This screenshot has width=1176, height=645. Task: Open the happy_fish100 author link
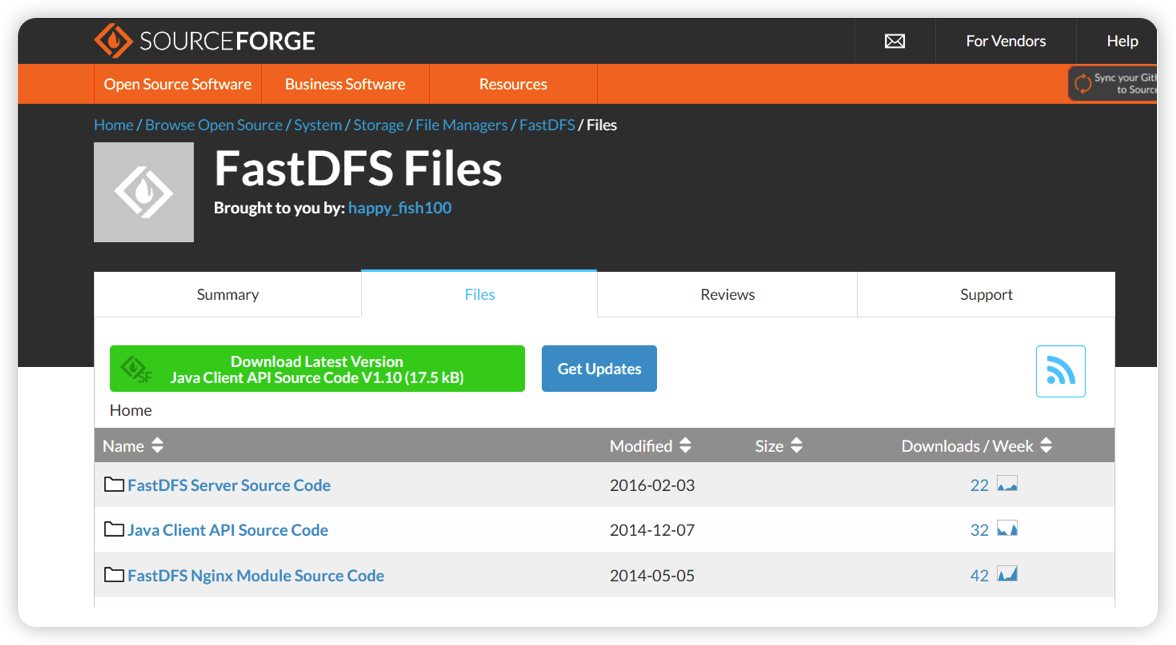(x=400, y=208)
